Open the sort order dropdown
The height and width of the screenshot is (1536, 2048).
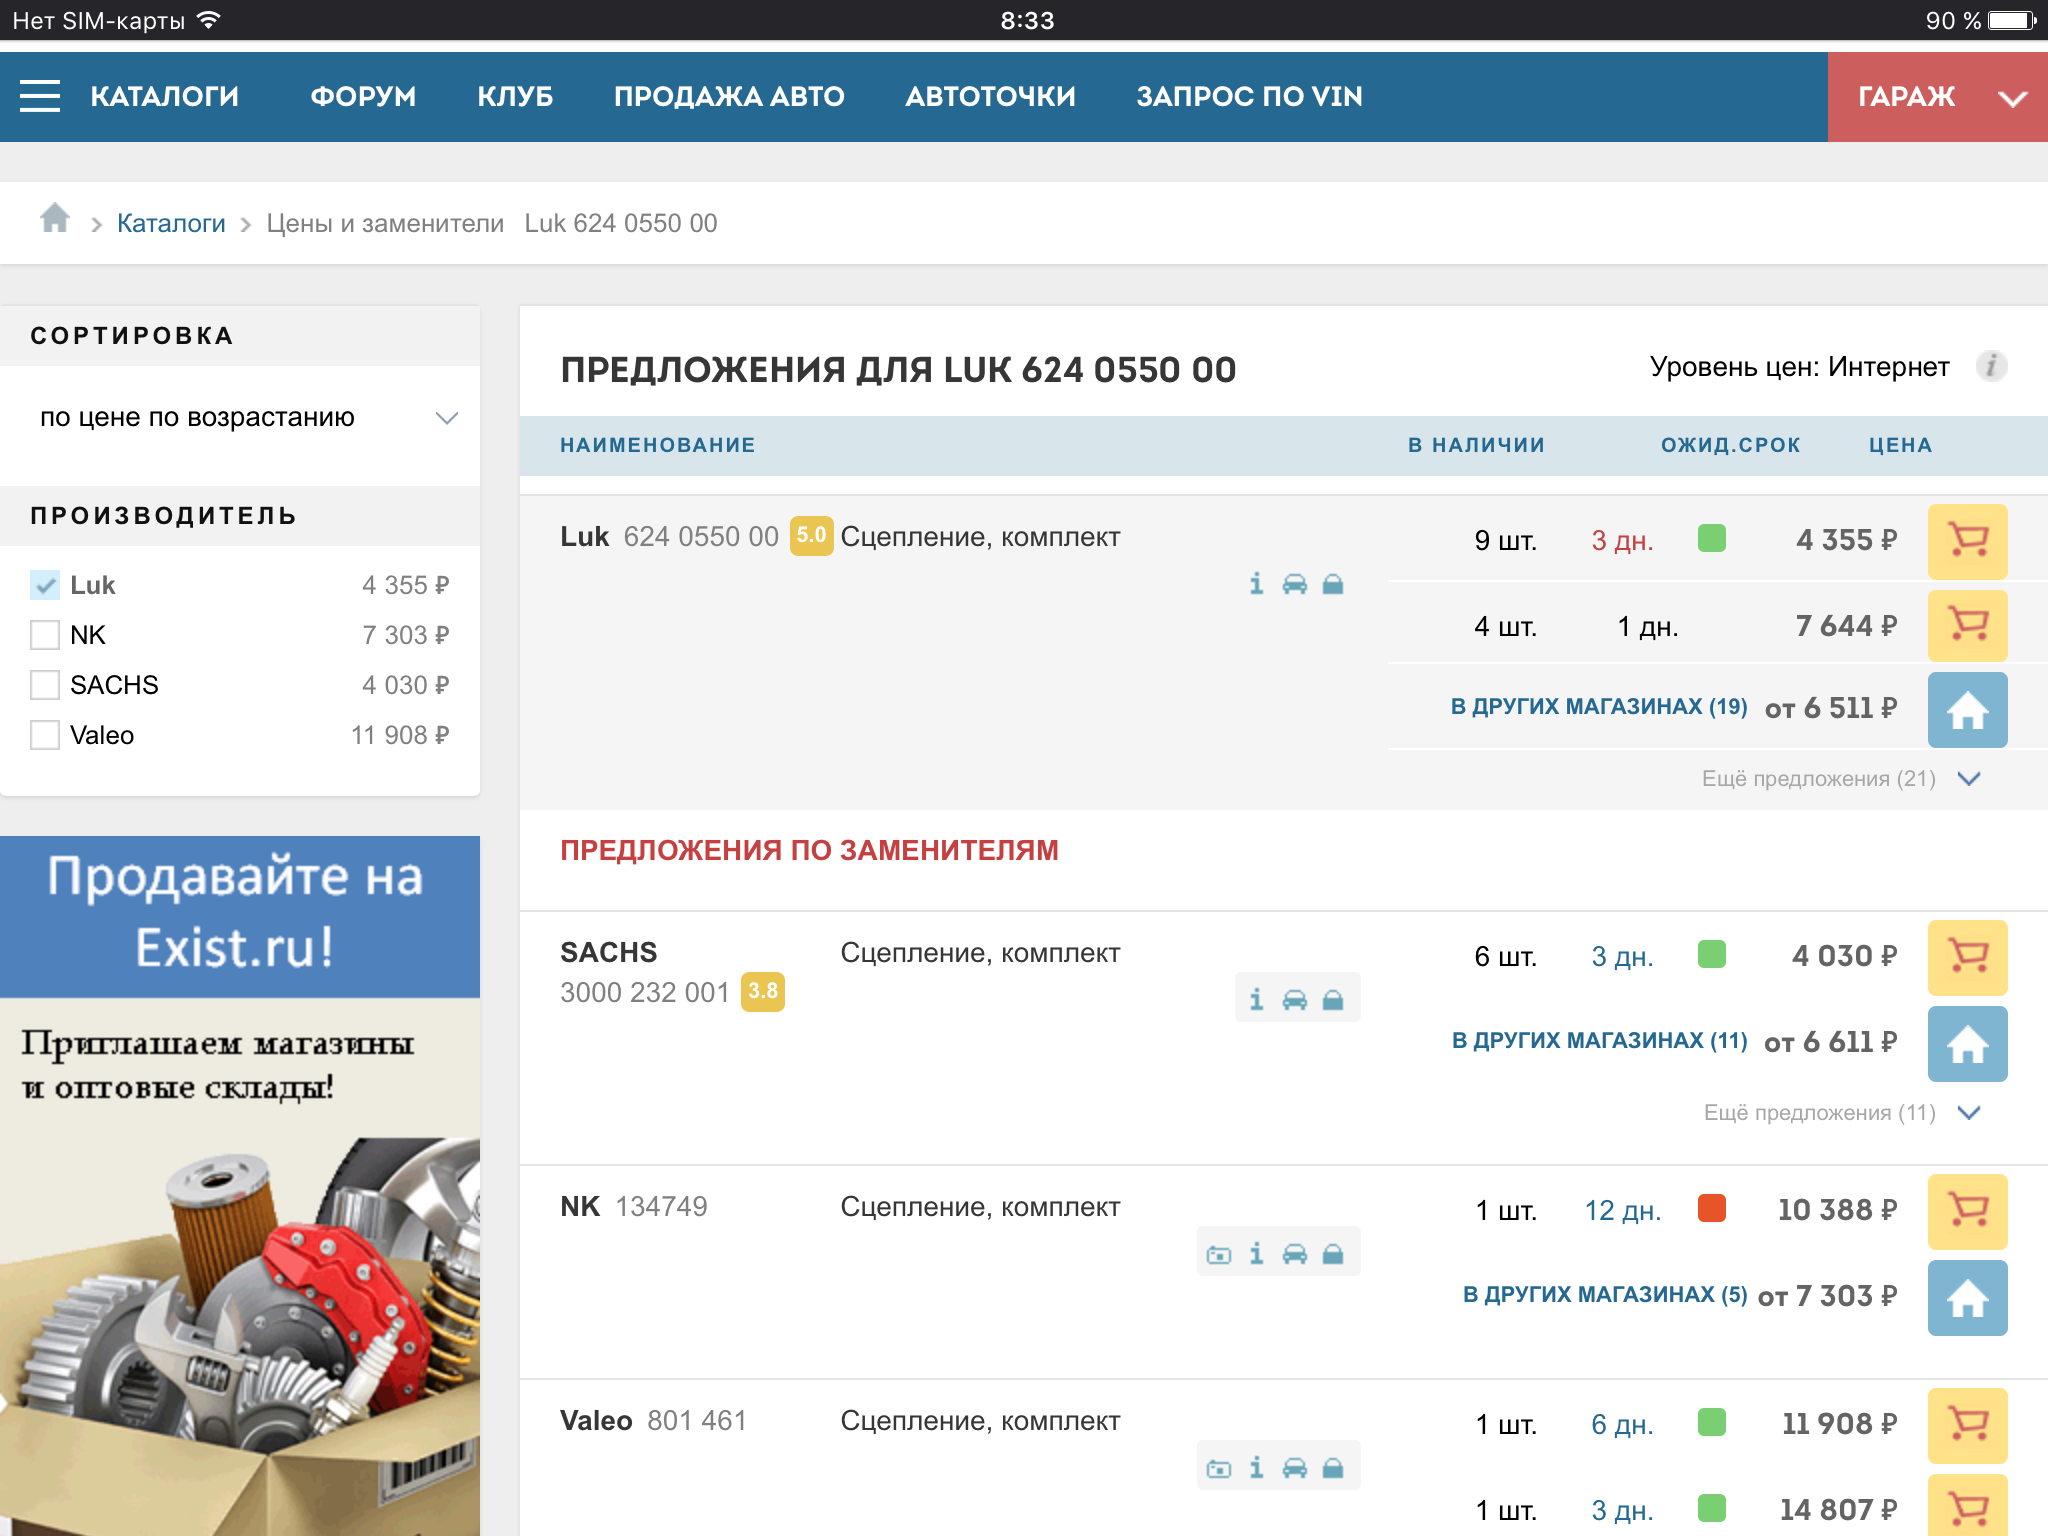pos(240,418)
